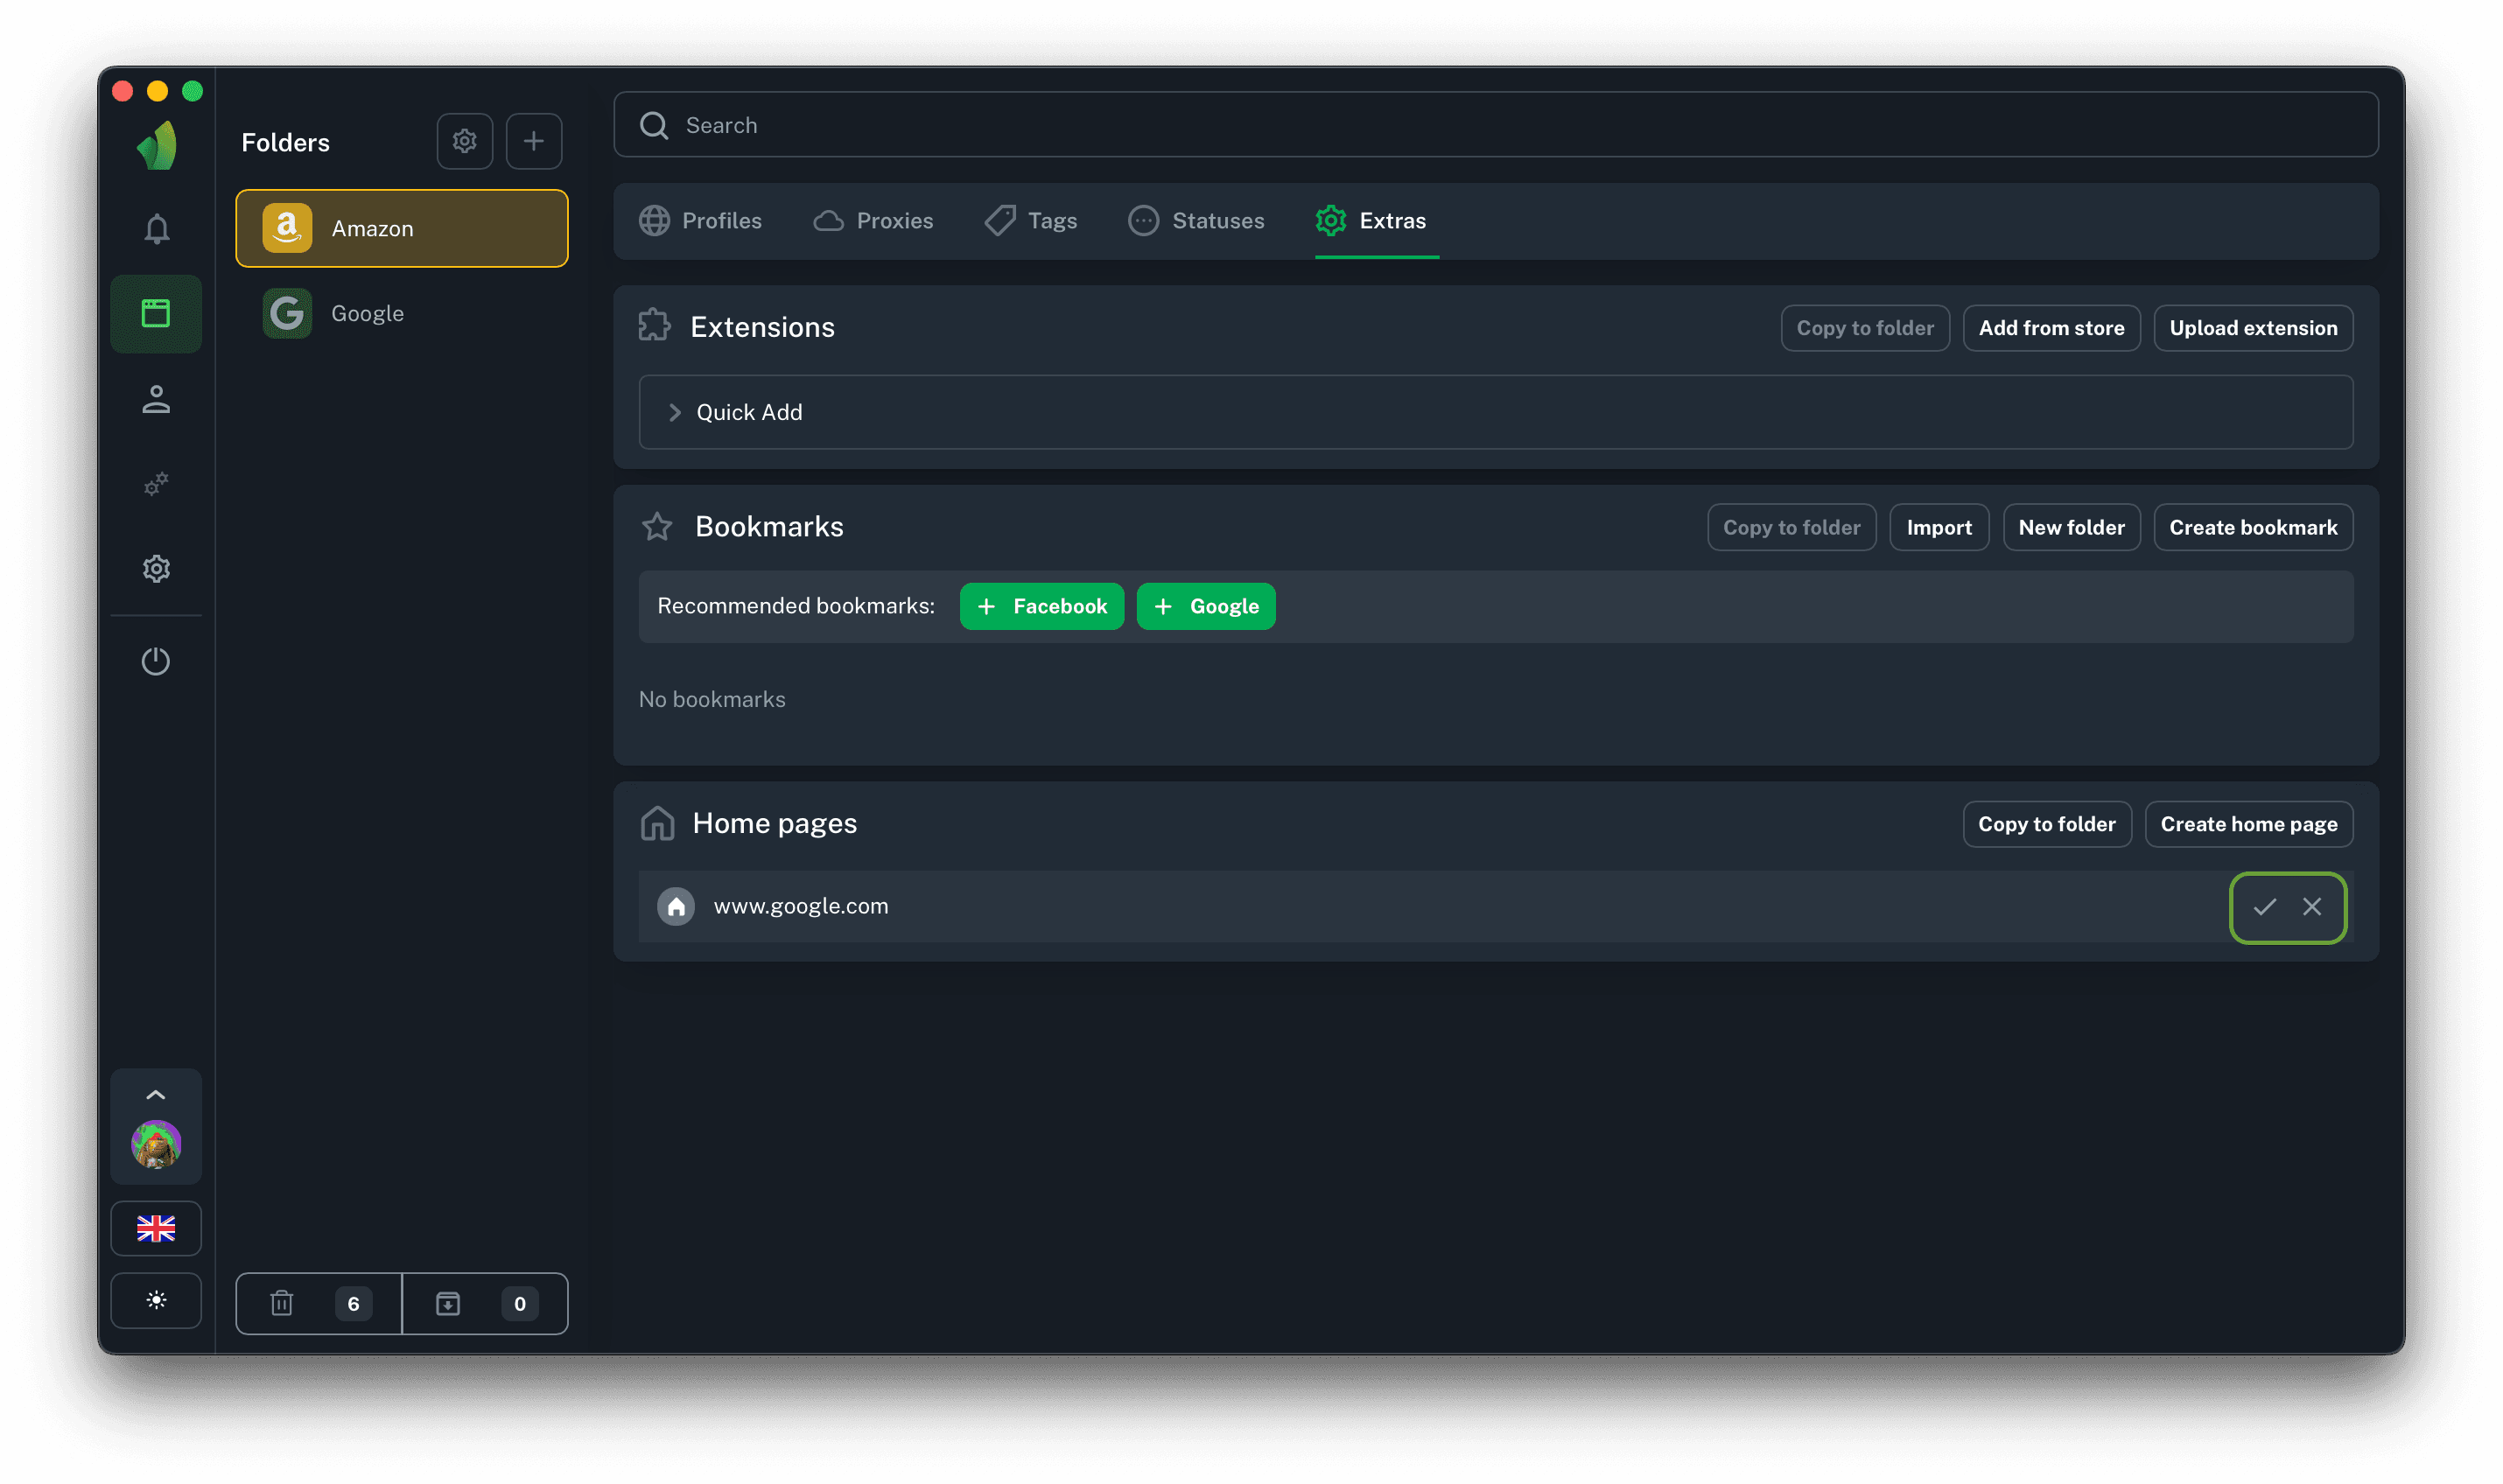Click the Search input field
2503x1484 pixels.
(x=1495, y=125)
